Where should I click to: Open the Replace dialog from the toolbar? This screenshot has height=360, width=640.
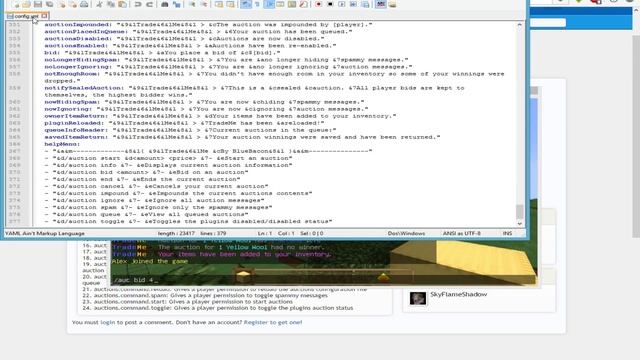coord(176,4)
